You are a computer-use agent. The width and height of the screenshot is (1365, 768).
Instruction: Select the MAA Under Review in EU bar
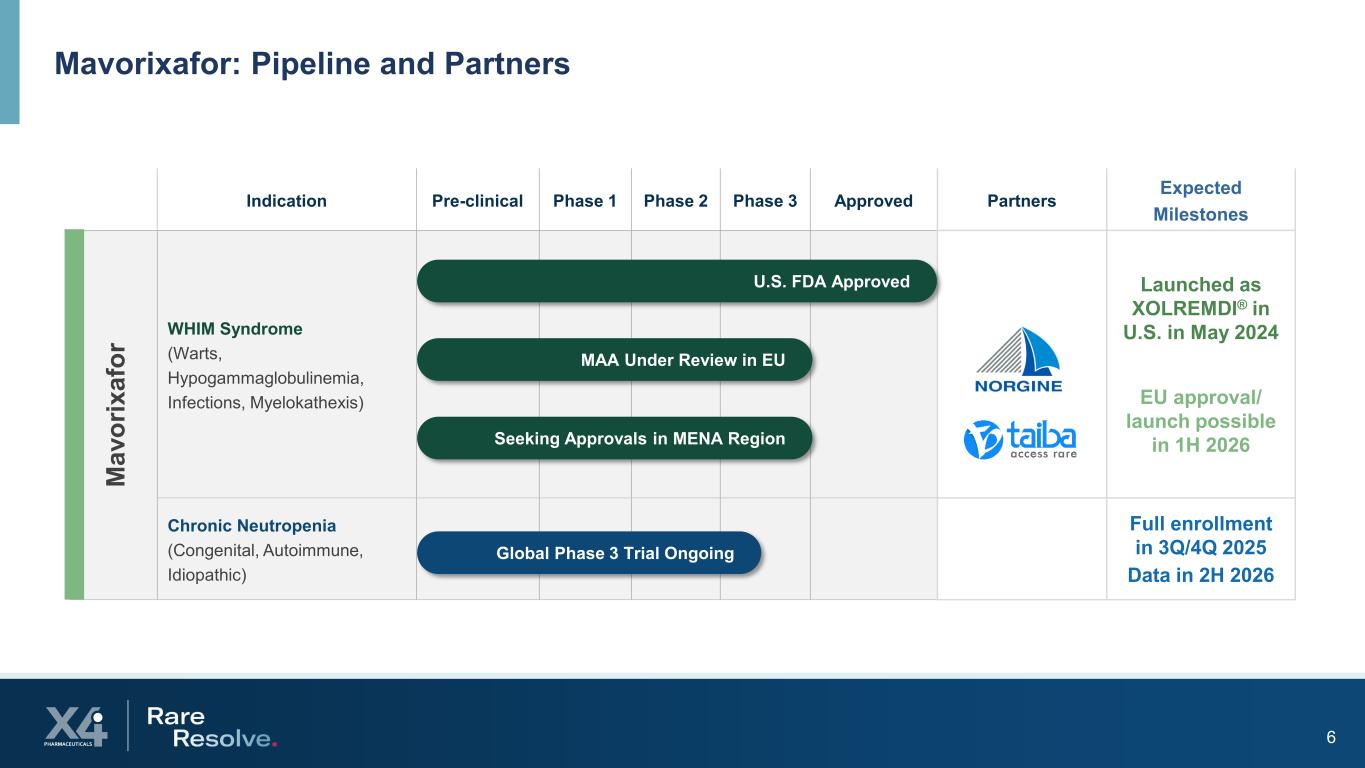(613, 360)
